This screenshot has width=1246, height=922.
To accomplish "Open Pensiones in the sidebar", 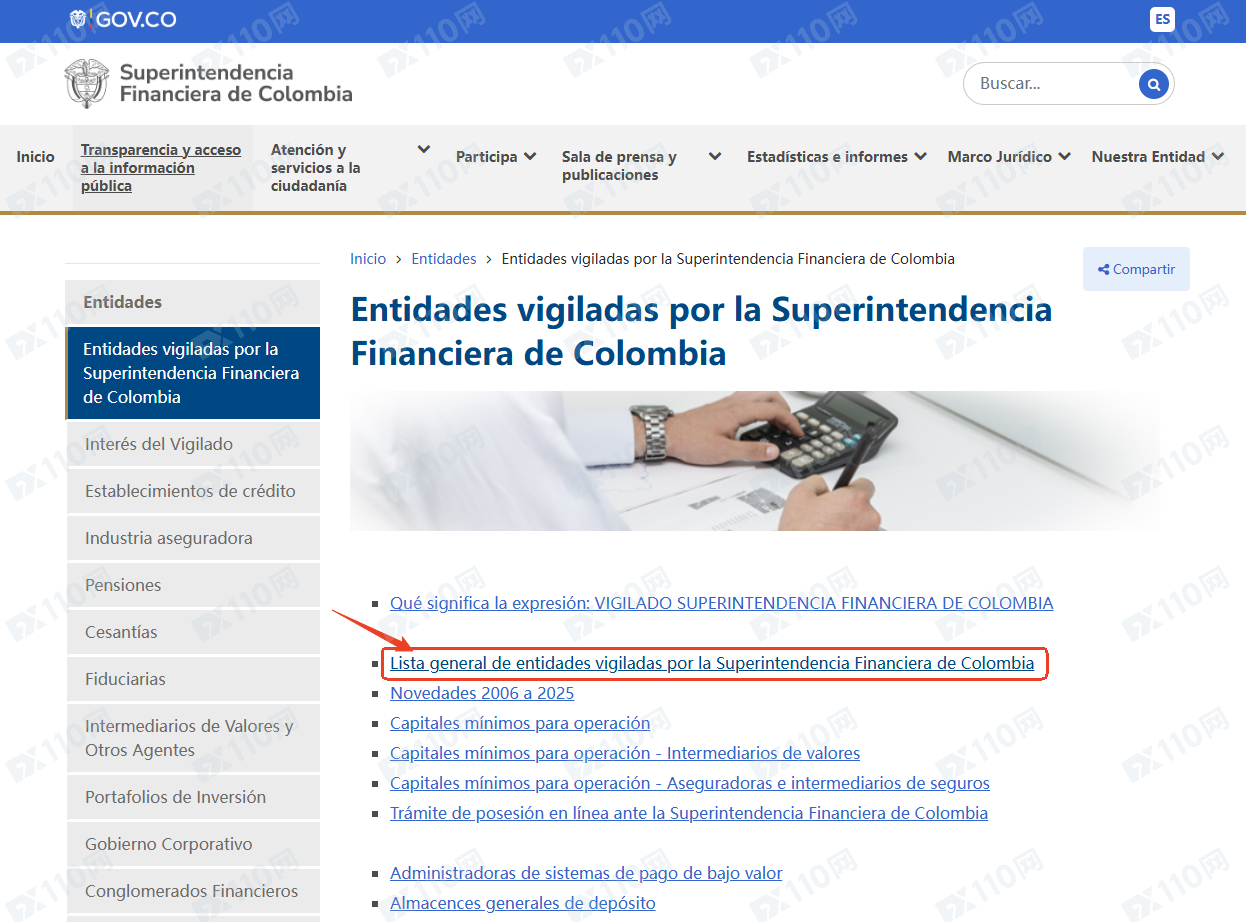I will tap(193, 585).
